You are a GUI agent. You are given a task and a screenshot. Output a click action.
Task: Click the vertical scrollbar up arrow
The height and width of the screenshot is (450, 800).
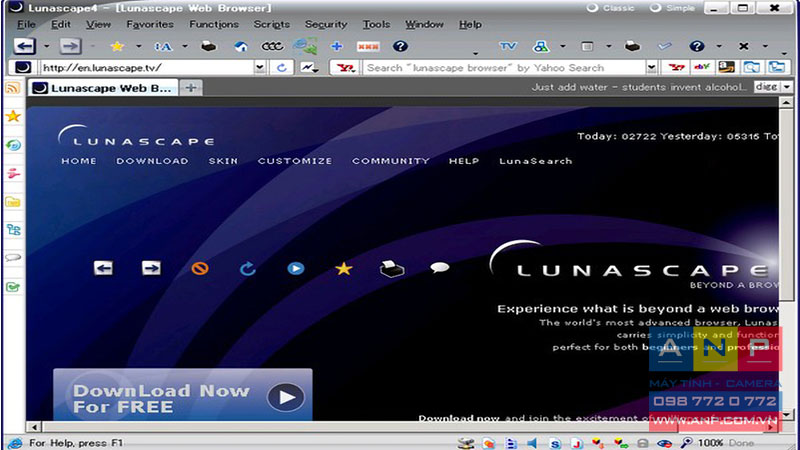coord(786,103)
